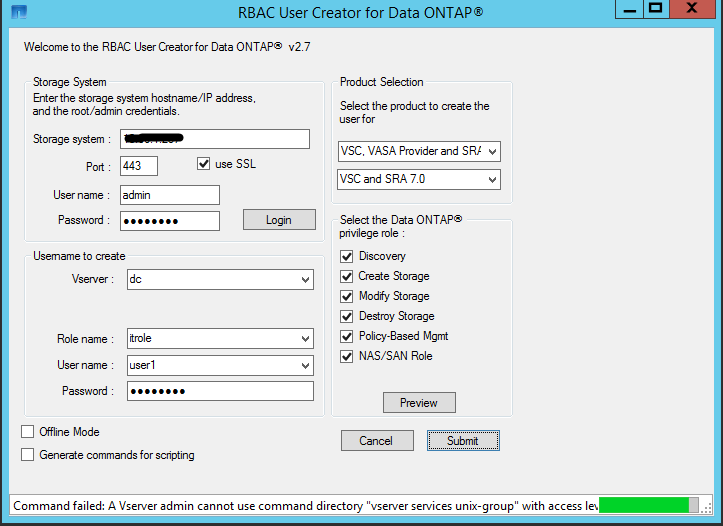The image size is (723, 526).
Task: Minimize the RBAC User Creator window
Action: coord(629,10)
